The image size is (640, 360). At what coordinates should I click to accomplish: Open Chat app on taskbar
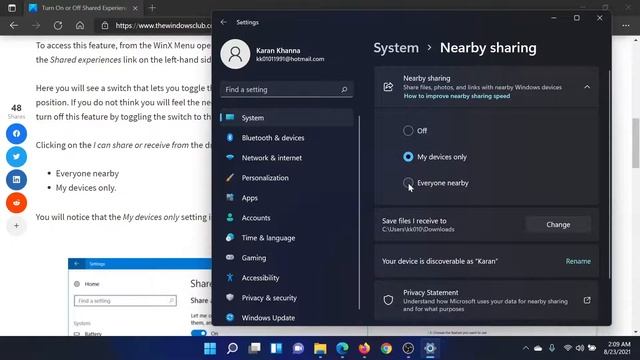[298, 349]
